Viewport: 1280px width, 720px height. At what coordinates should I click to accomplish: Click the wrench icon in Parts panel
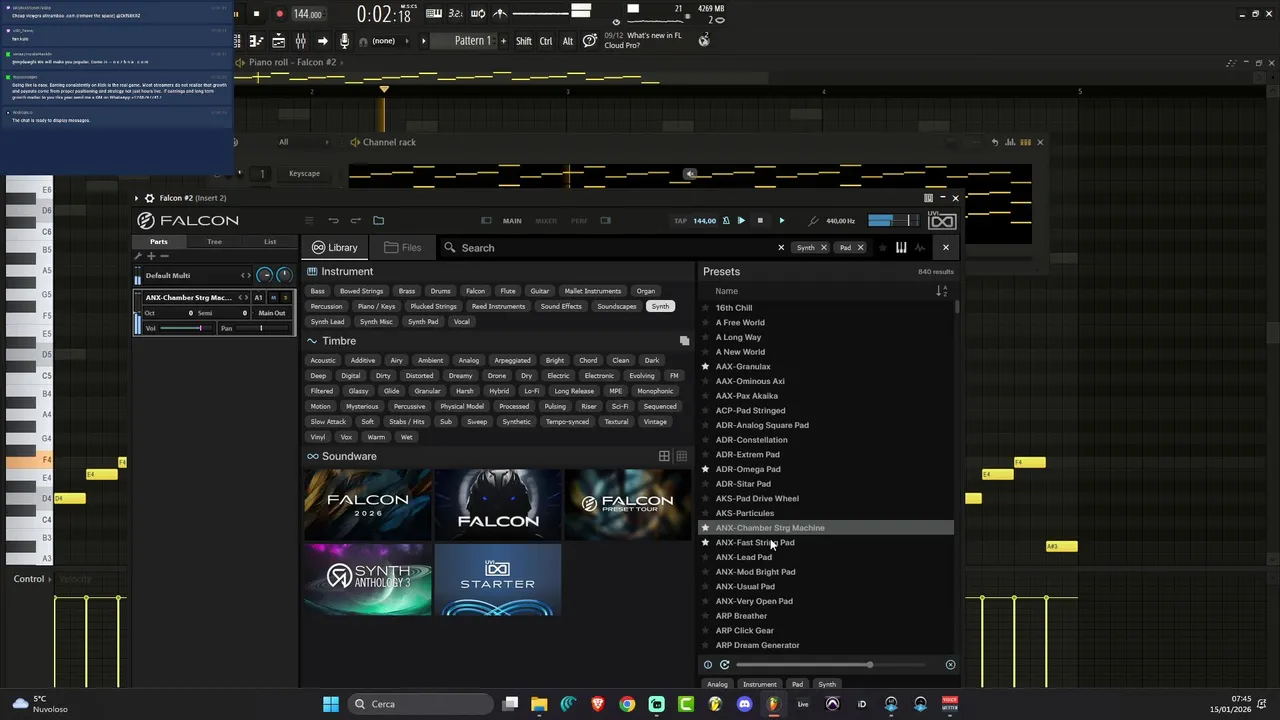pyautogui.click(x=138, y=256)
